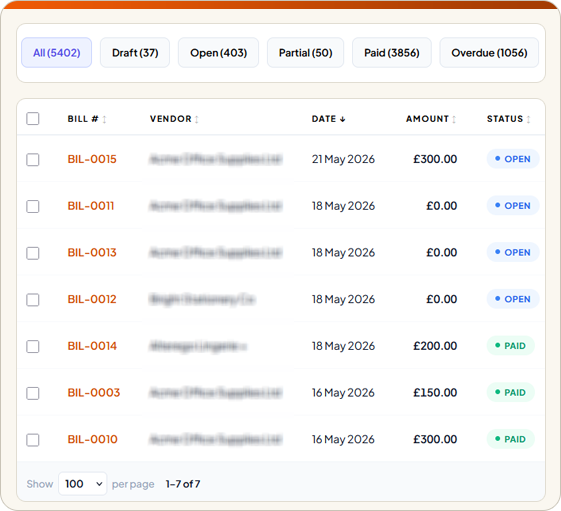Show the Partial (50) bills tab

tap(306, 53)
